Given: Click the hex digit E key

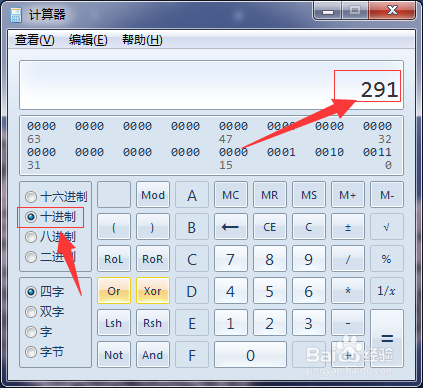Looking at the screenshot, I should 192,323.
